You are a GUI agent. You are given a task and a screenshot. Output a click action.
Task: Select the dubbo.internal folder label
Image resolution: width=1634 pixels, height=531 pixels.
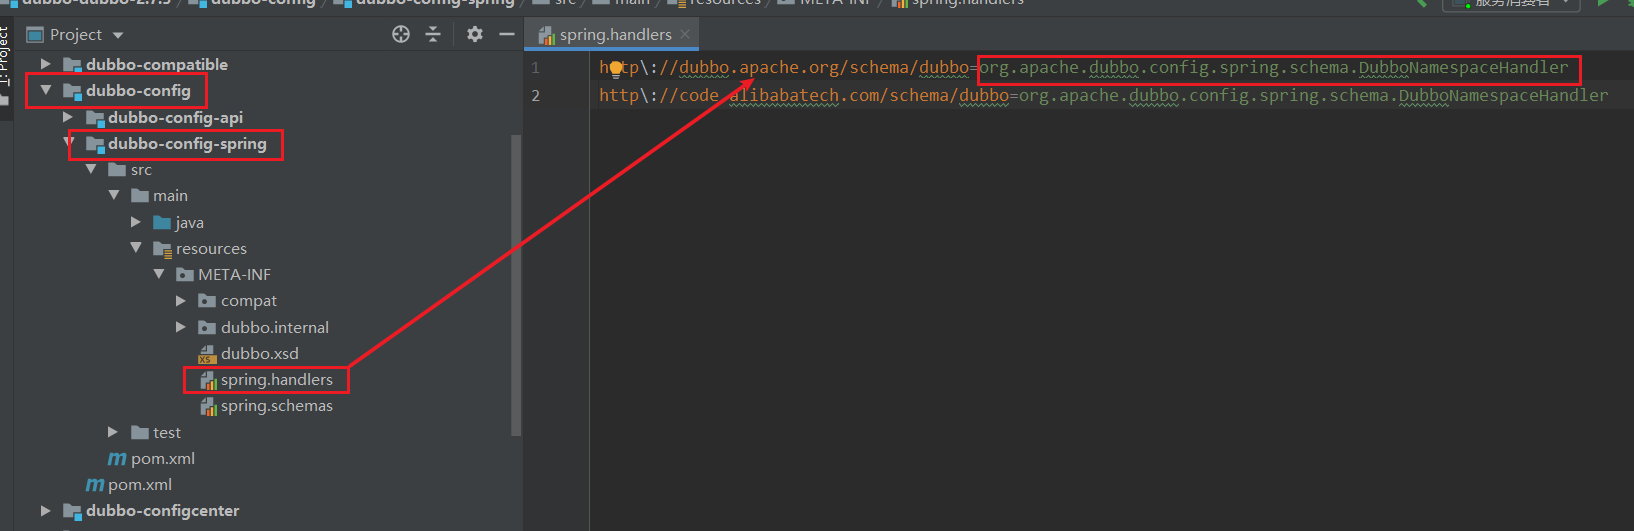[x=275, y=327]
